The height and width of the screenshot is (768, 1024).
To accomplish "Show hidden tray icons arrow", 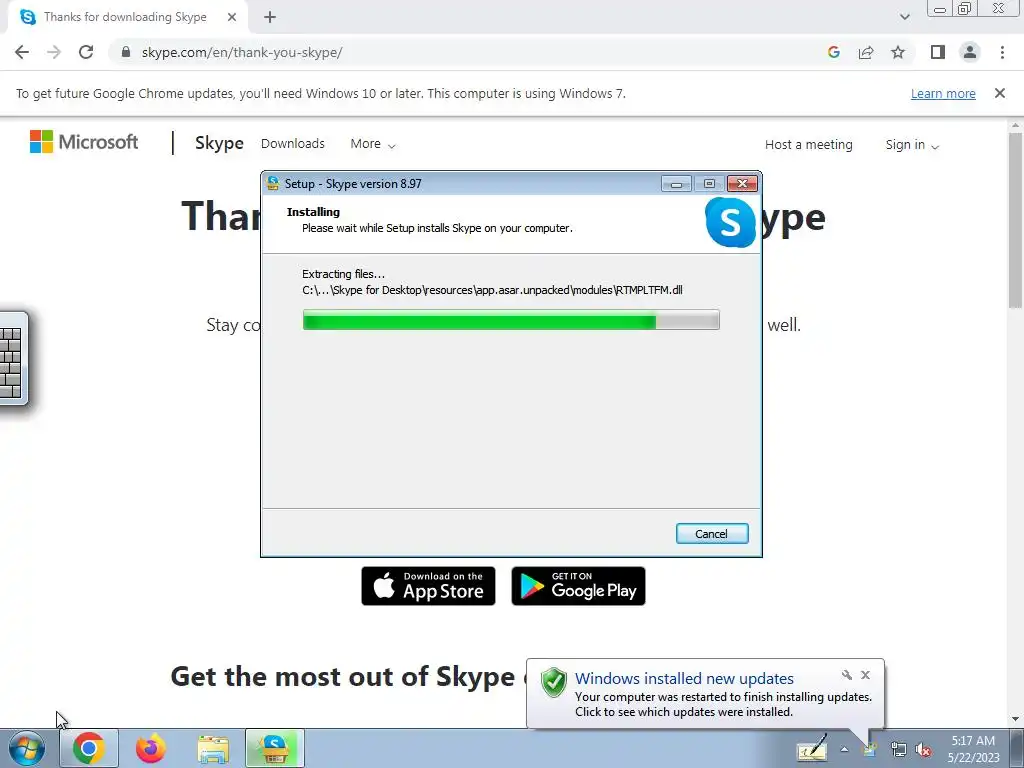I will point(844,749).
